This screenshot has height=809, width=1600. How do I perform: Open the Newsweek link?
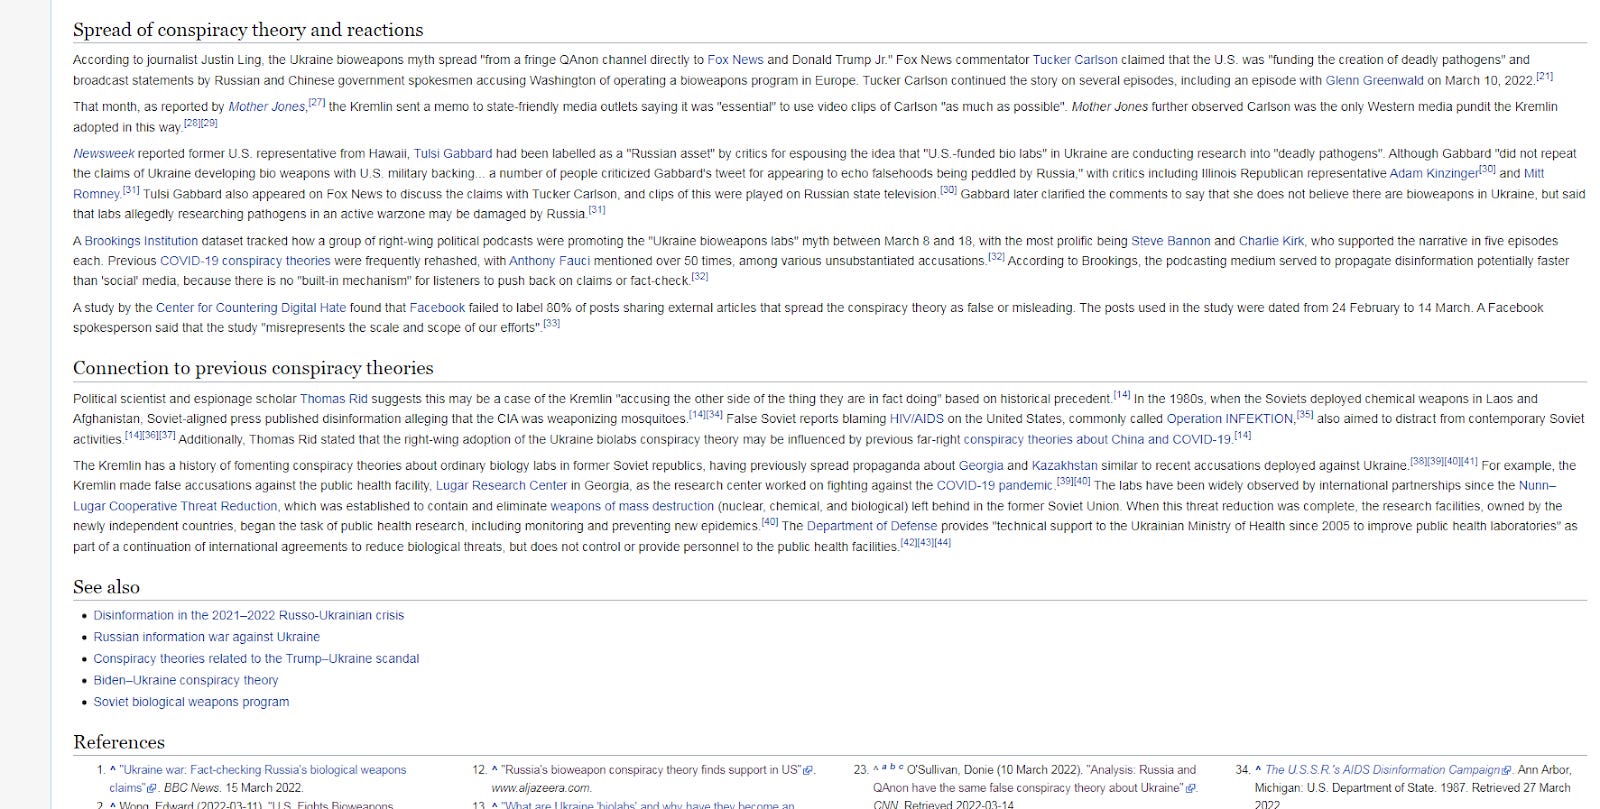click(104, 154)
